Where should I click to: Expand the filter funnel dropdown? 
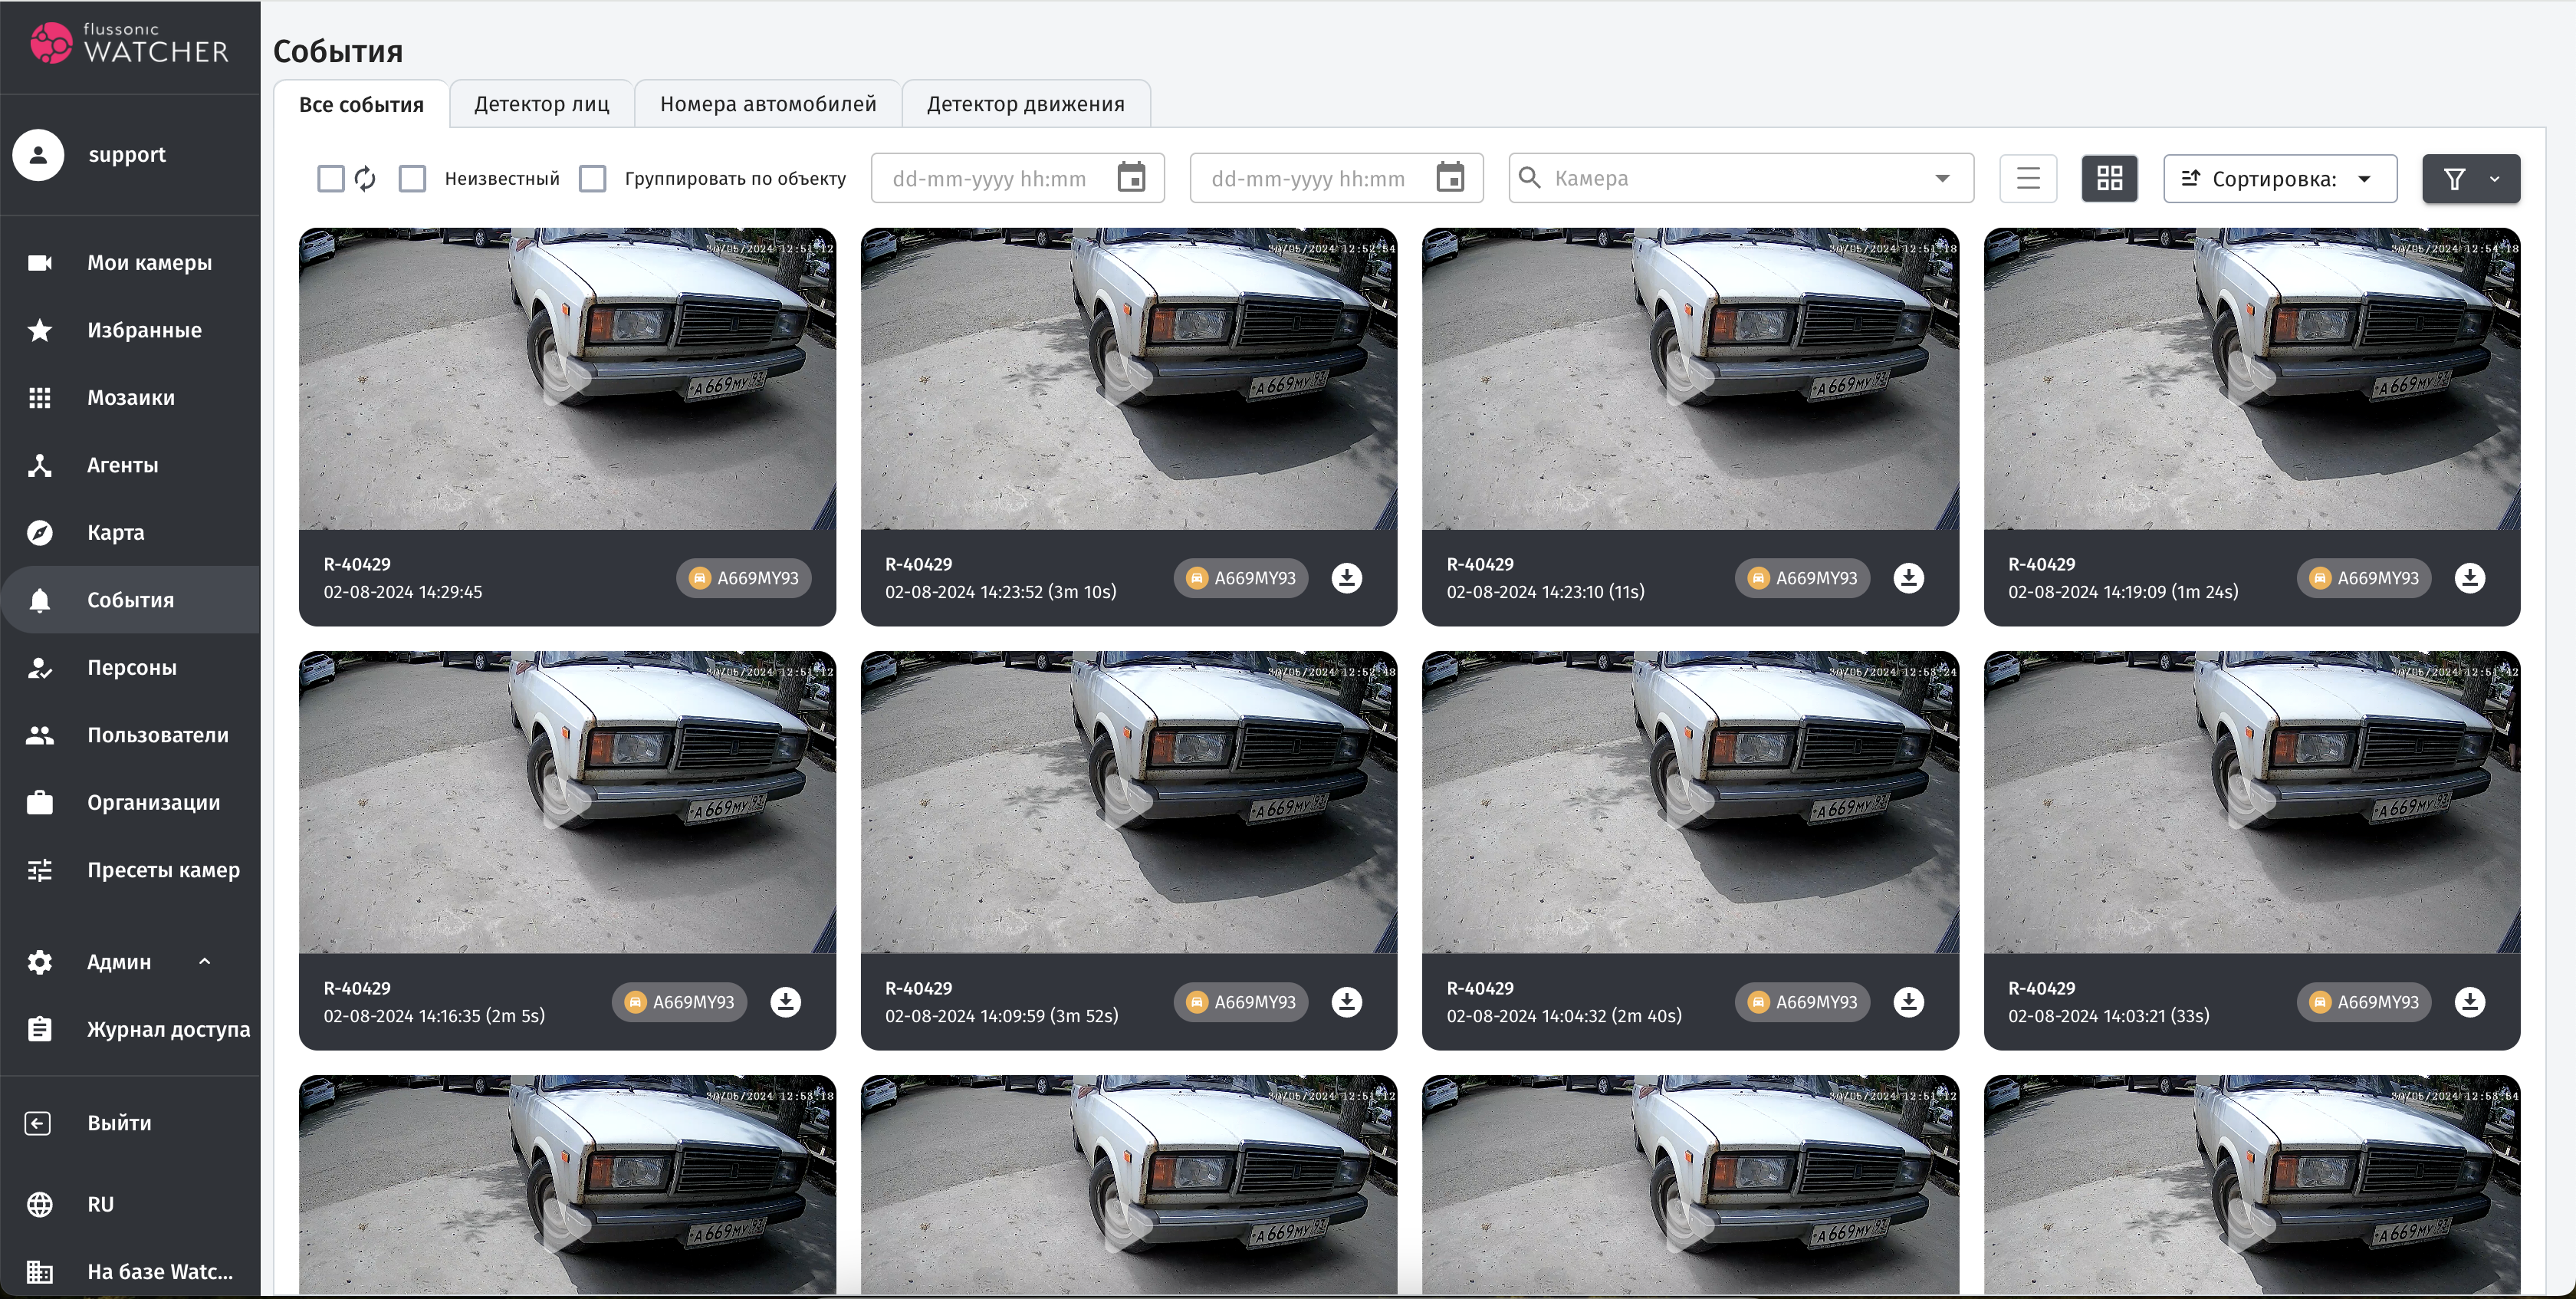2494,179
